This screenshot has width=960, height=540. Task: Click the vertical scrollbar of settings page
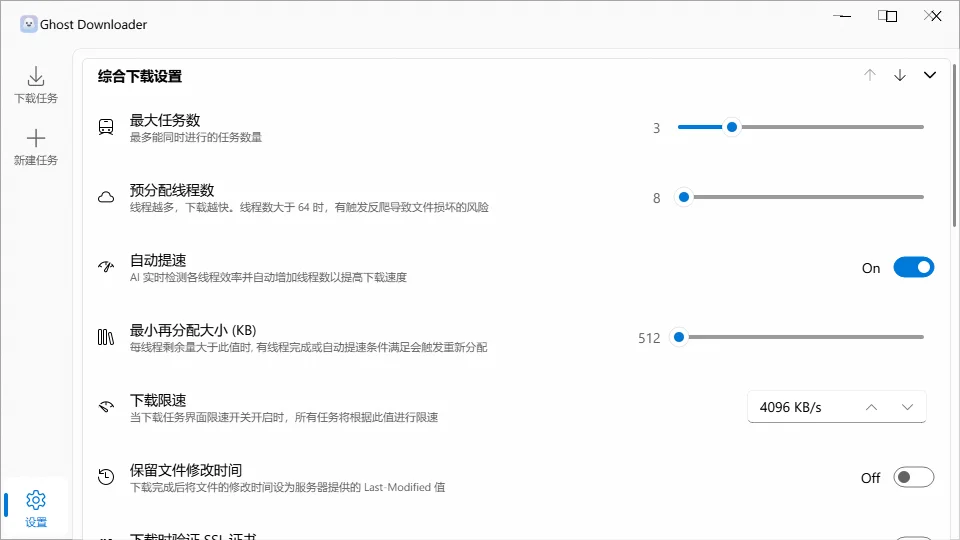pyautogui.click(x=954, y=144)
